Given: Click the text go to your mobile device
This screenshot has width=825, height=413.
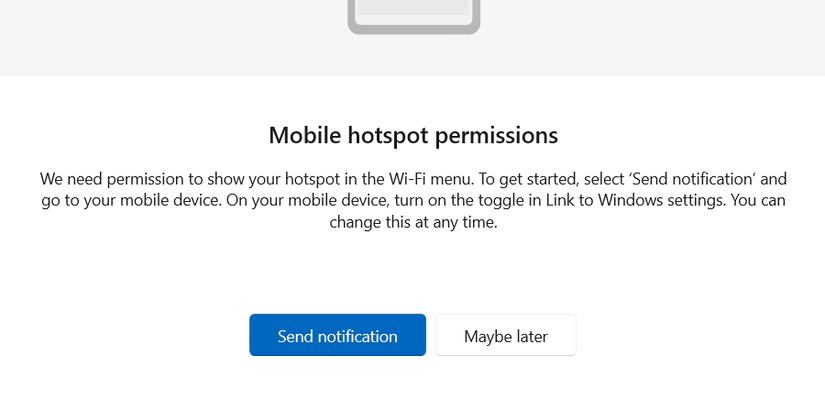Looking at the screenshot, I should click(132, 200).
